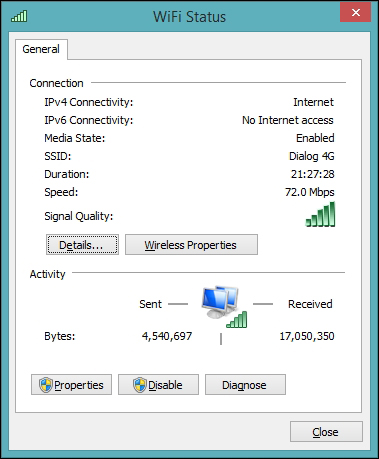Click the shield icon on Properties button

(x=46, y=385)
